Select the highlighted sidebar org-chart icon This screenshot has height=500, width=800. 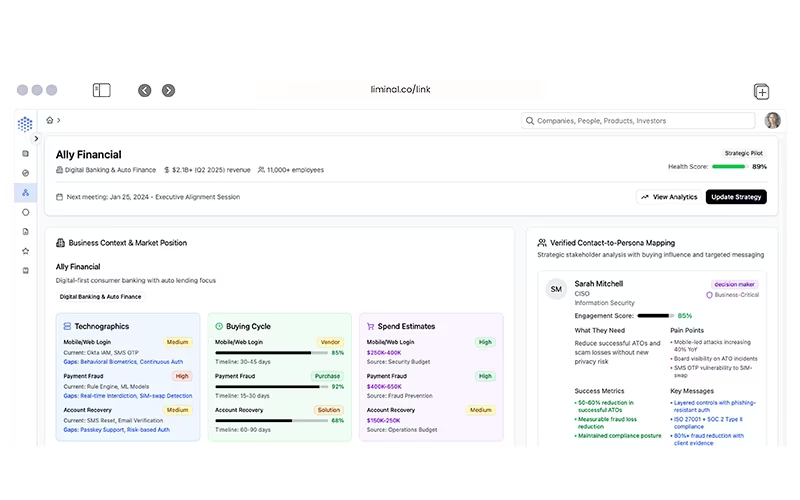point(26,193)
